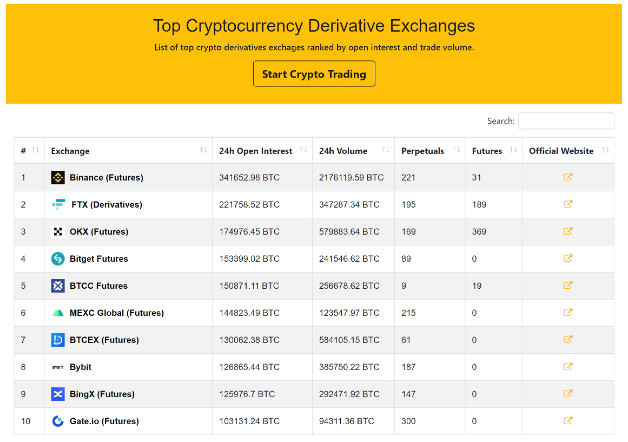Viewport: 628px width, 442px height.
Task: Open BTCEX (Futures) official website link icon
Action: click(568, 340)
